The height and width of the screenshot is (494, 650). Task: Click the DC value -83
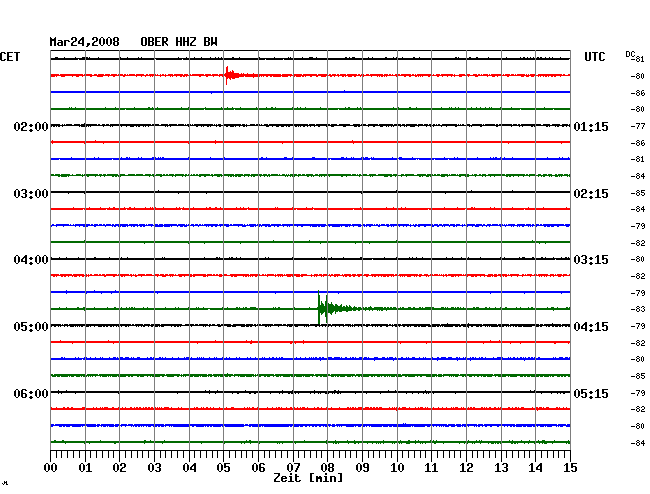pyautogui.click(x=638, y=309)
